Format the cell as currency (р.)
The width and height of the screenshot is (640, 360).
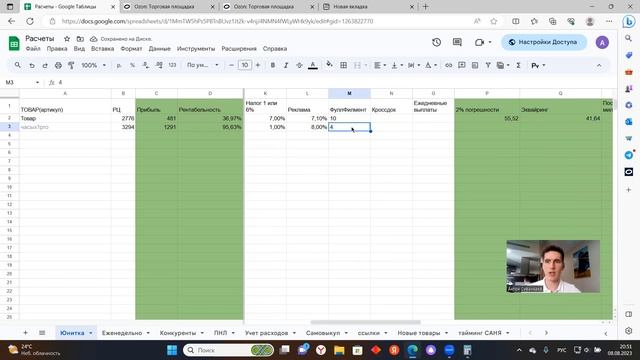point(119,65)
